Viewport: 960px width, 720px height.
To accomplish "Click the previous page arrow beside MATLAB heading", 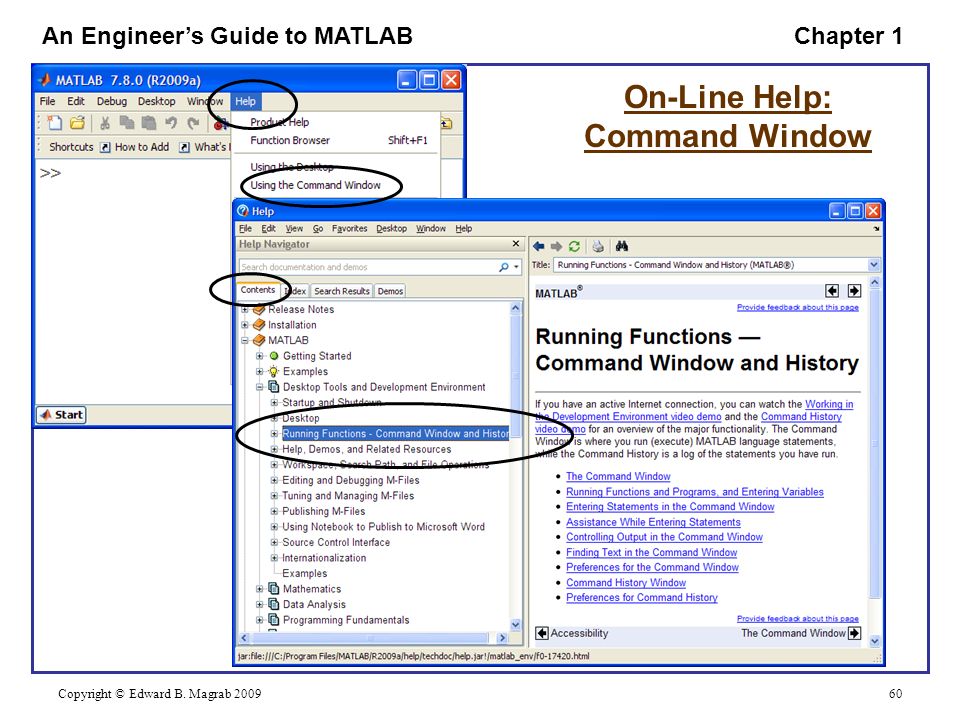I will pos(831,291).
